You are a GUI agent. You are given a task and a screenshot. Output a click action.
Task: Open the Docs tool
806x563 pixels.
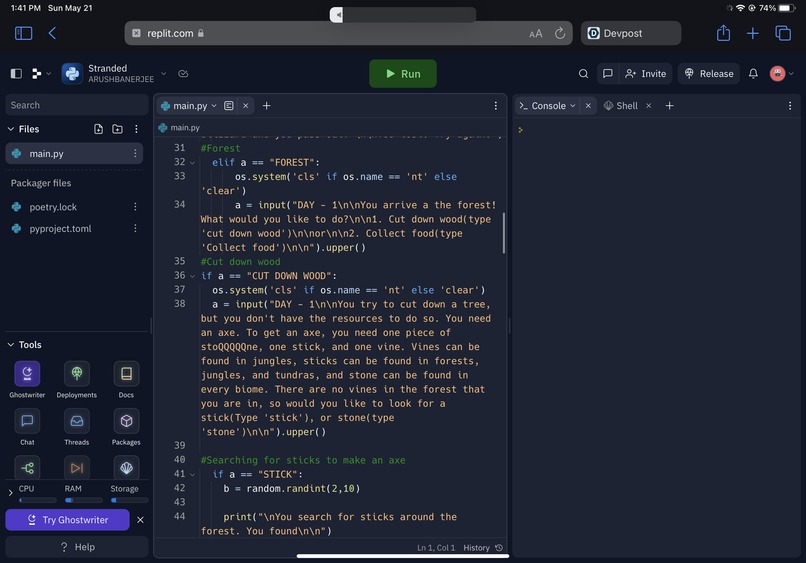click(126, 379)
